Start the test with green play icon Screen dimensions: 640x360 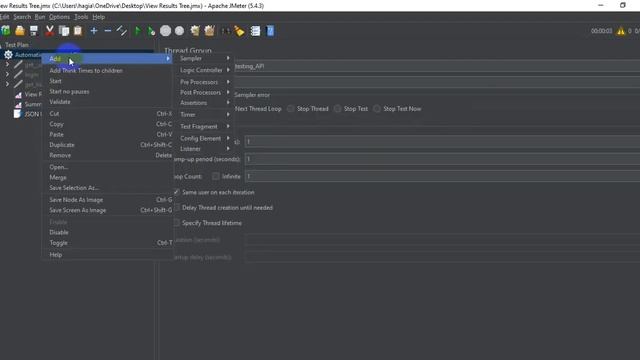click(x=138, y=31)
